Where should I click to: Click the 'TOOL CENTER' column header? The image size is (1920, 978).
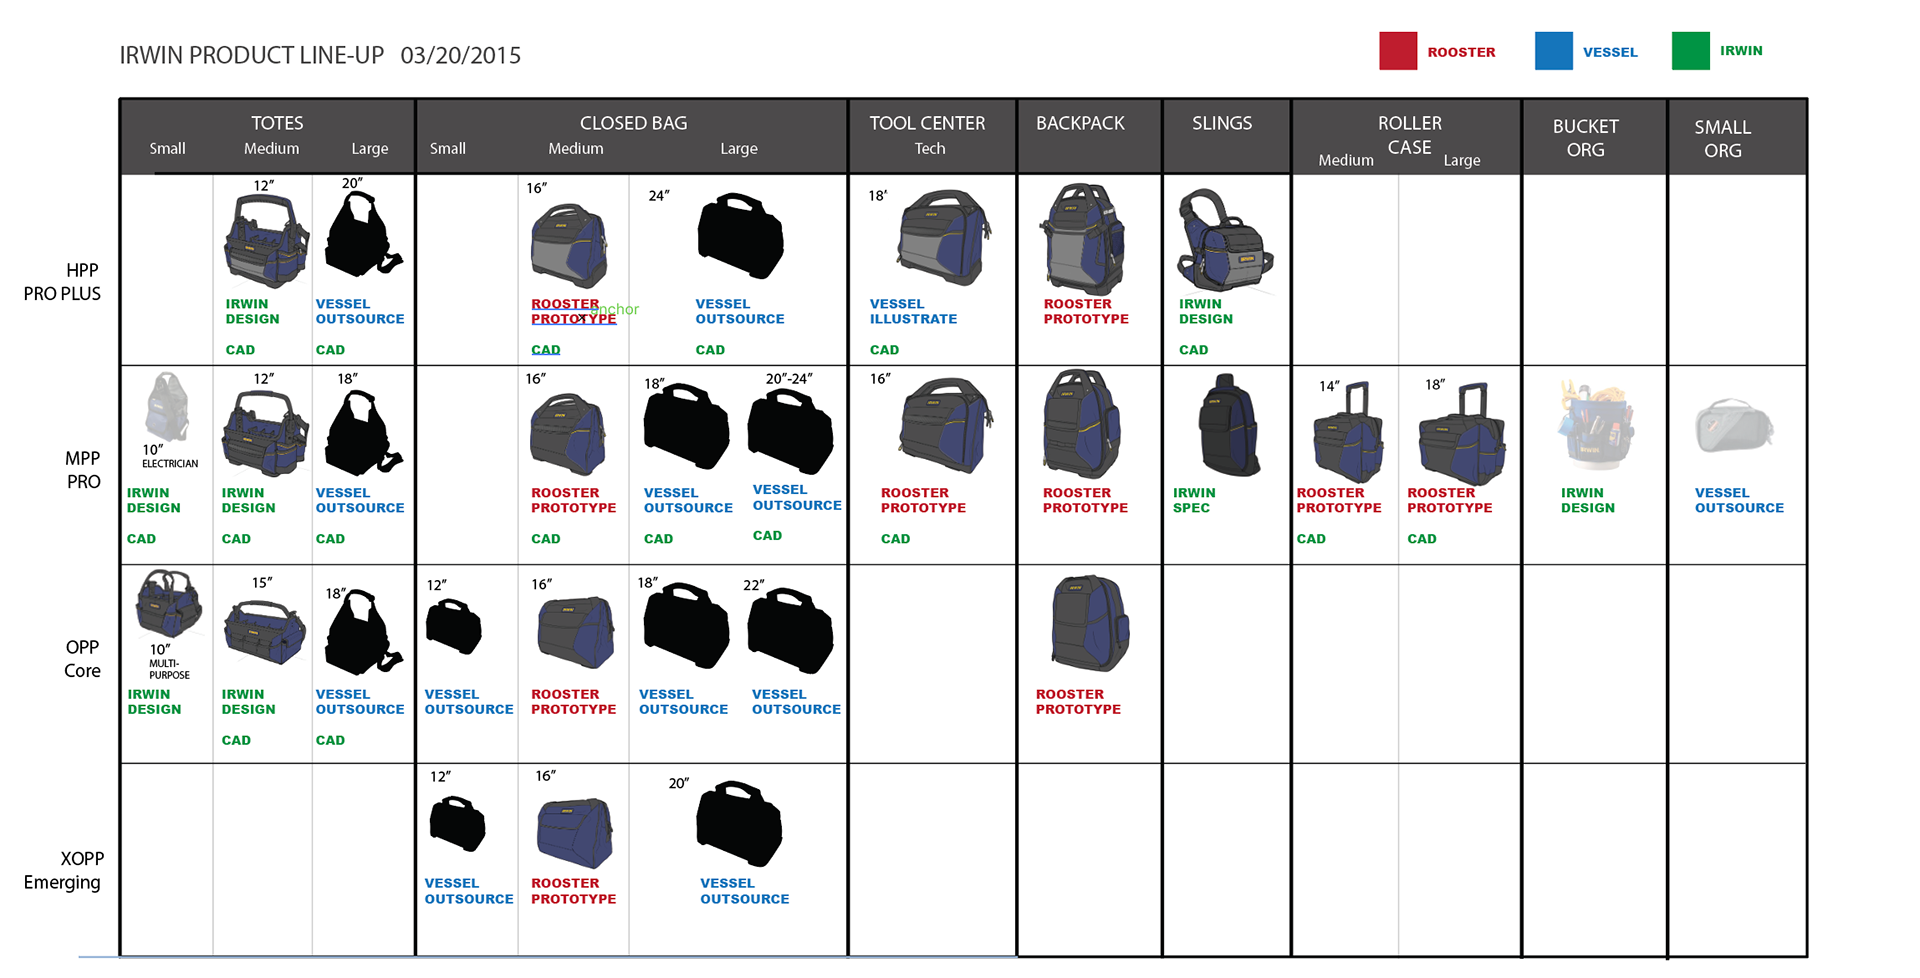(x=927, y=123)
